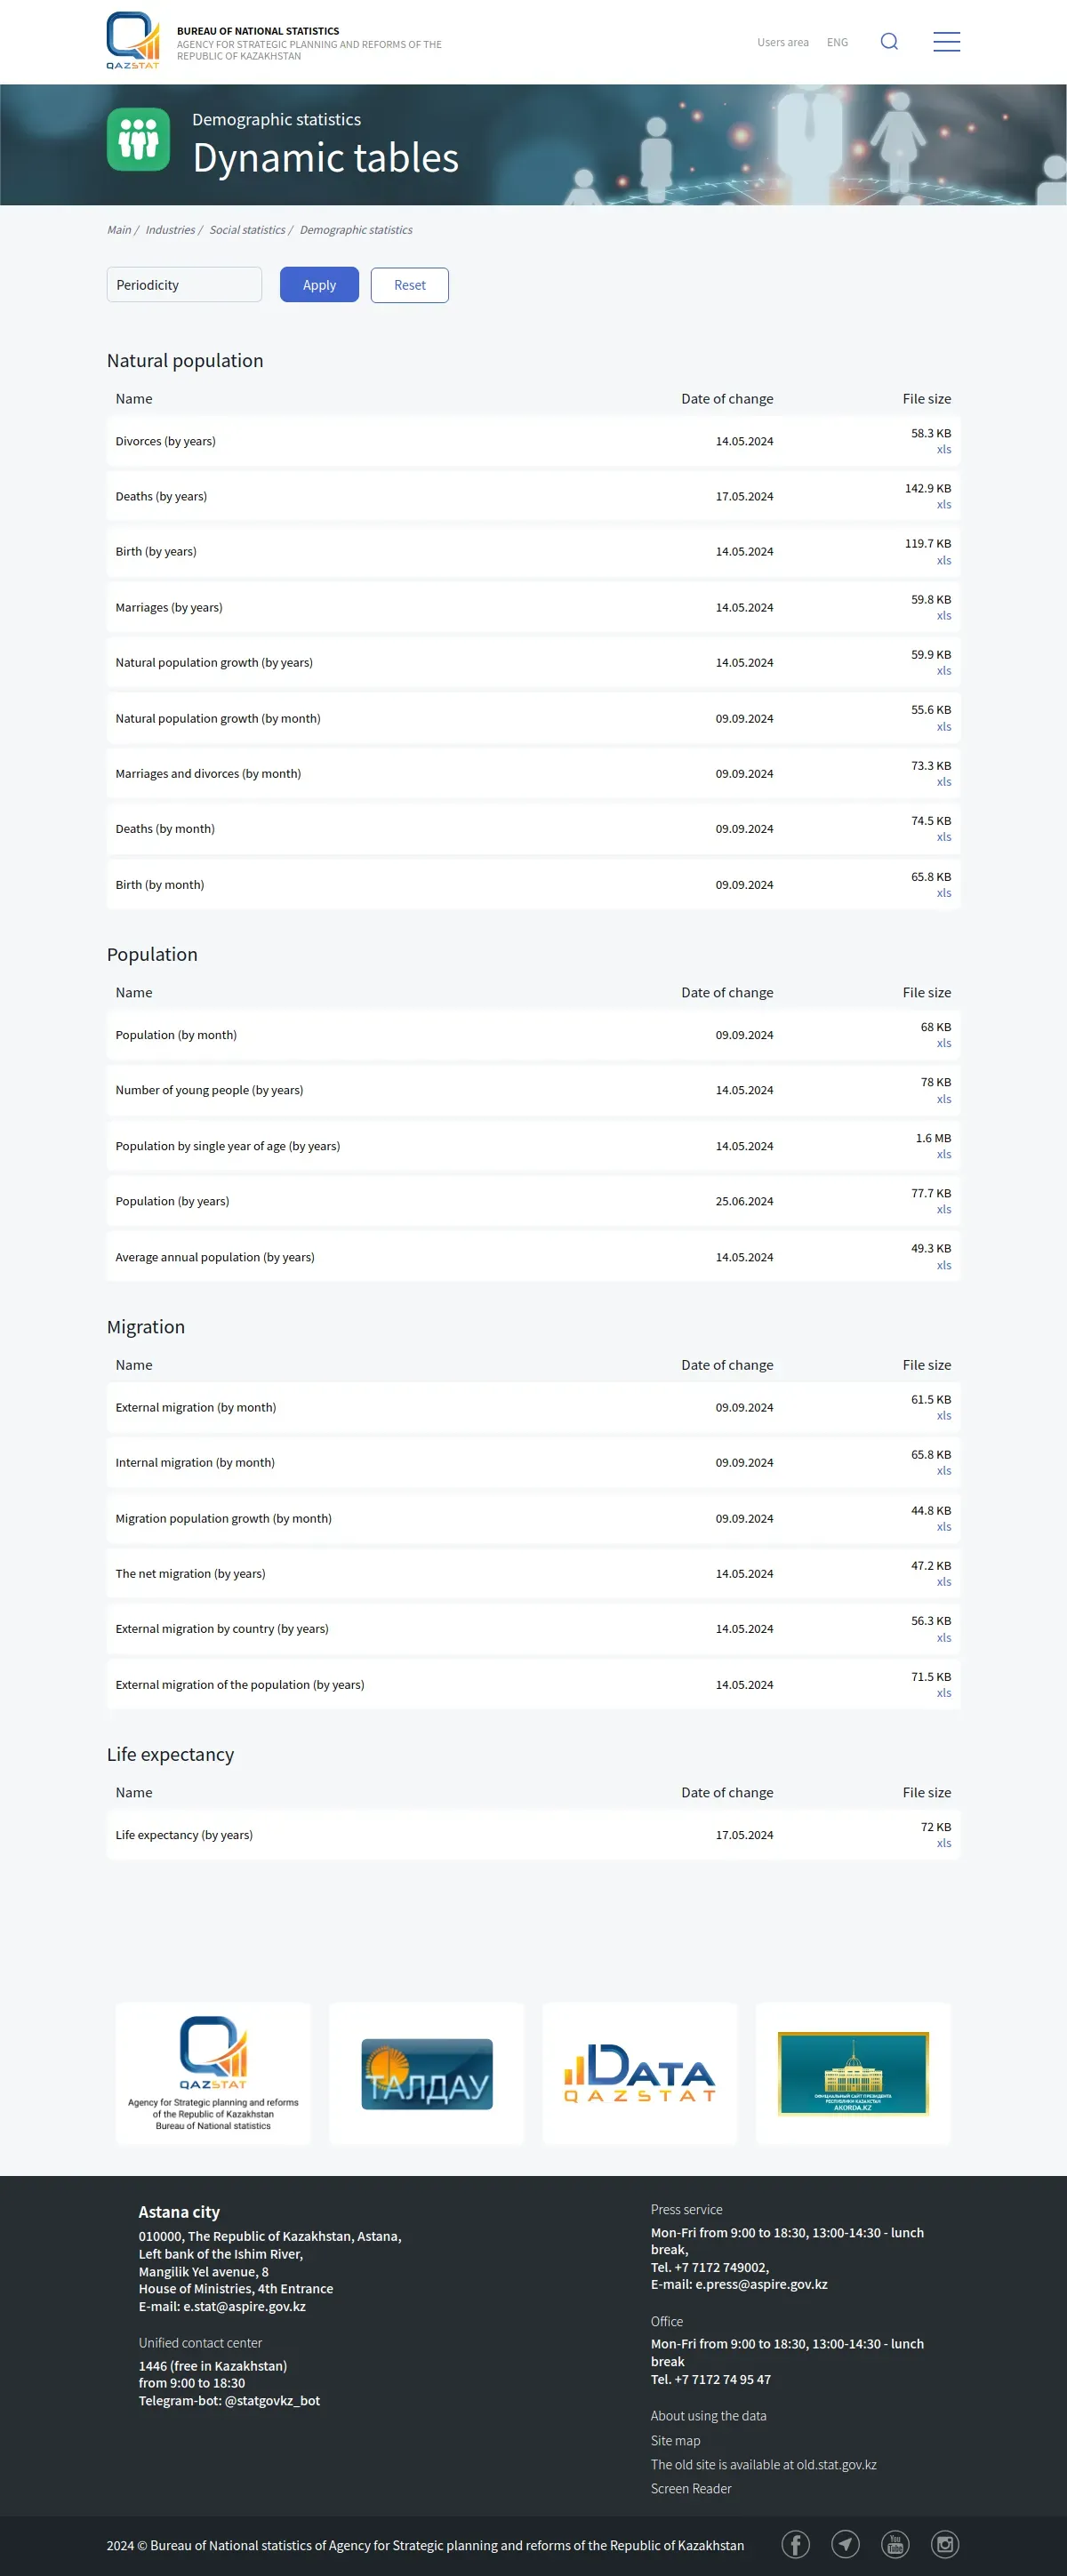
Task: Open the Telegram social icon
Action: click(x=845, y=2543)
